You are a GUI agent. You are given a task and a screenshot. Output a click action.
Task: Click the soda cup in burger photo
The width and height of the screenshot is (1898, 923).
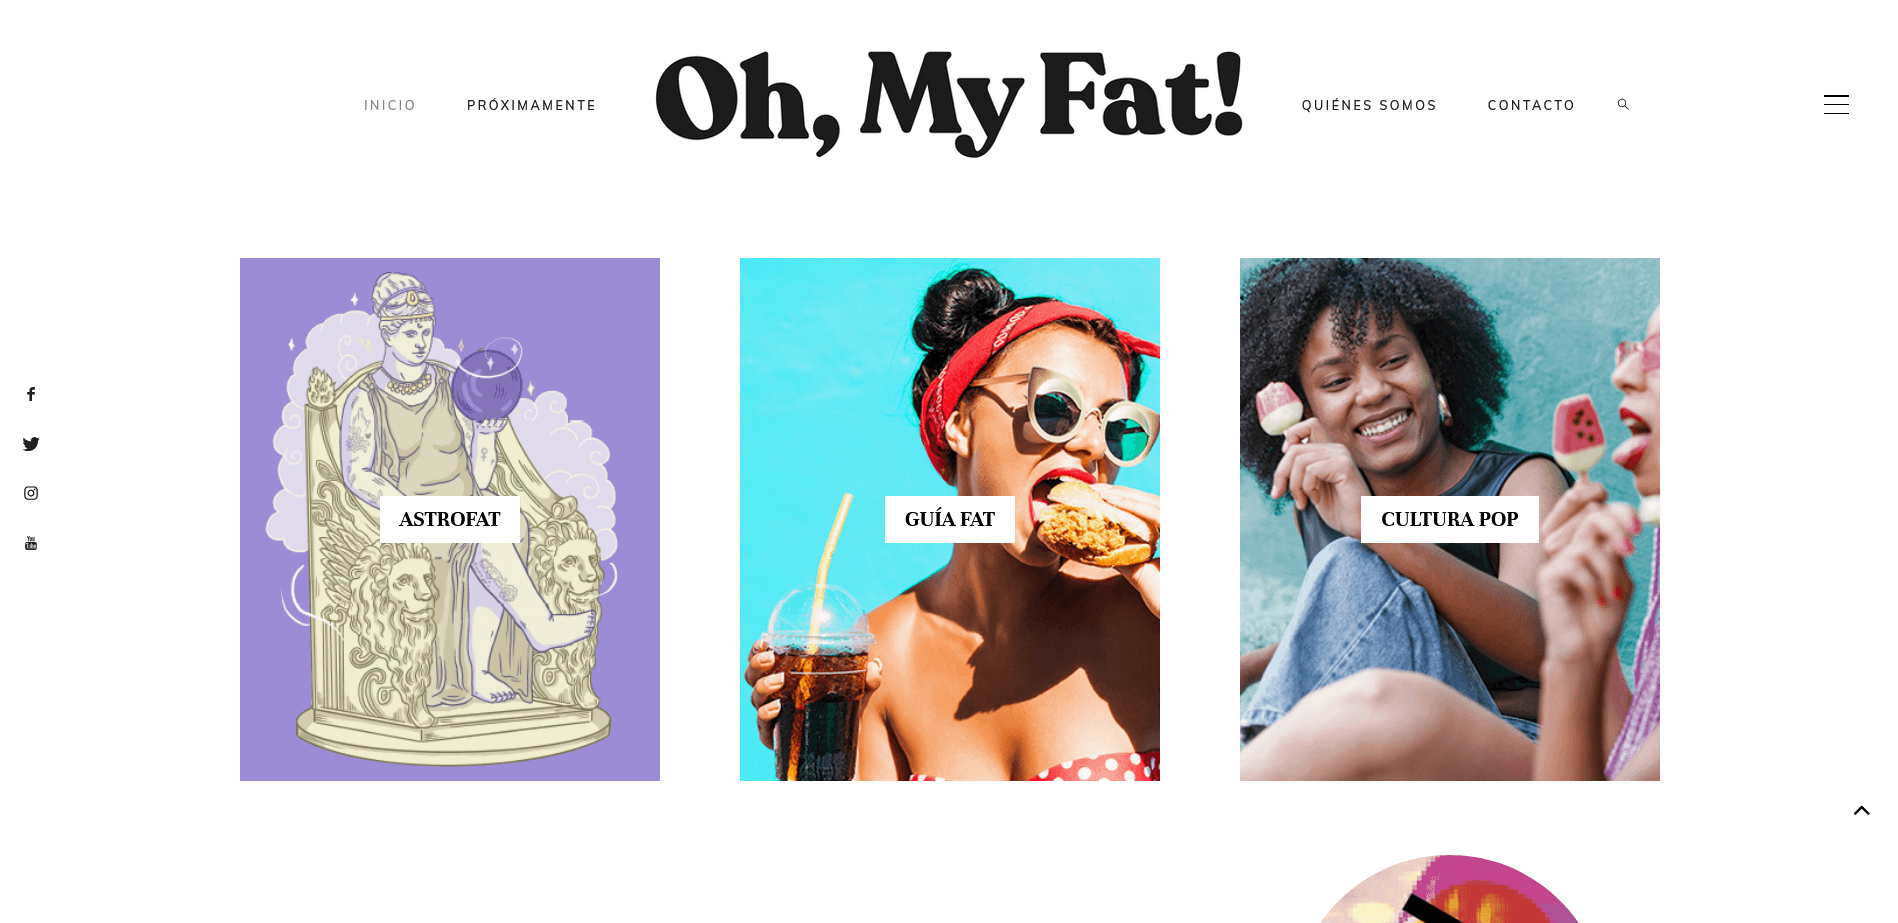point(815,690)
